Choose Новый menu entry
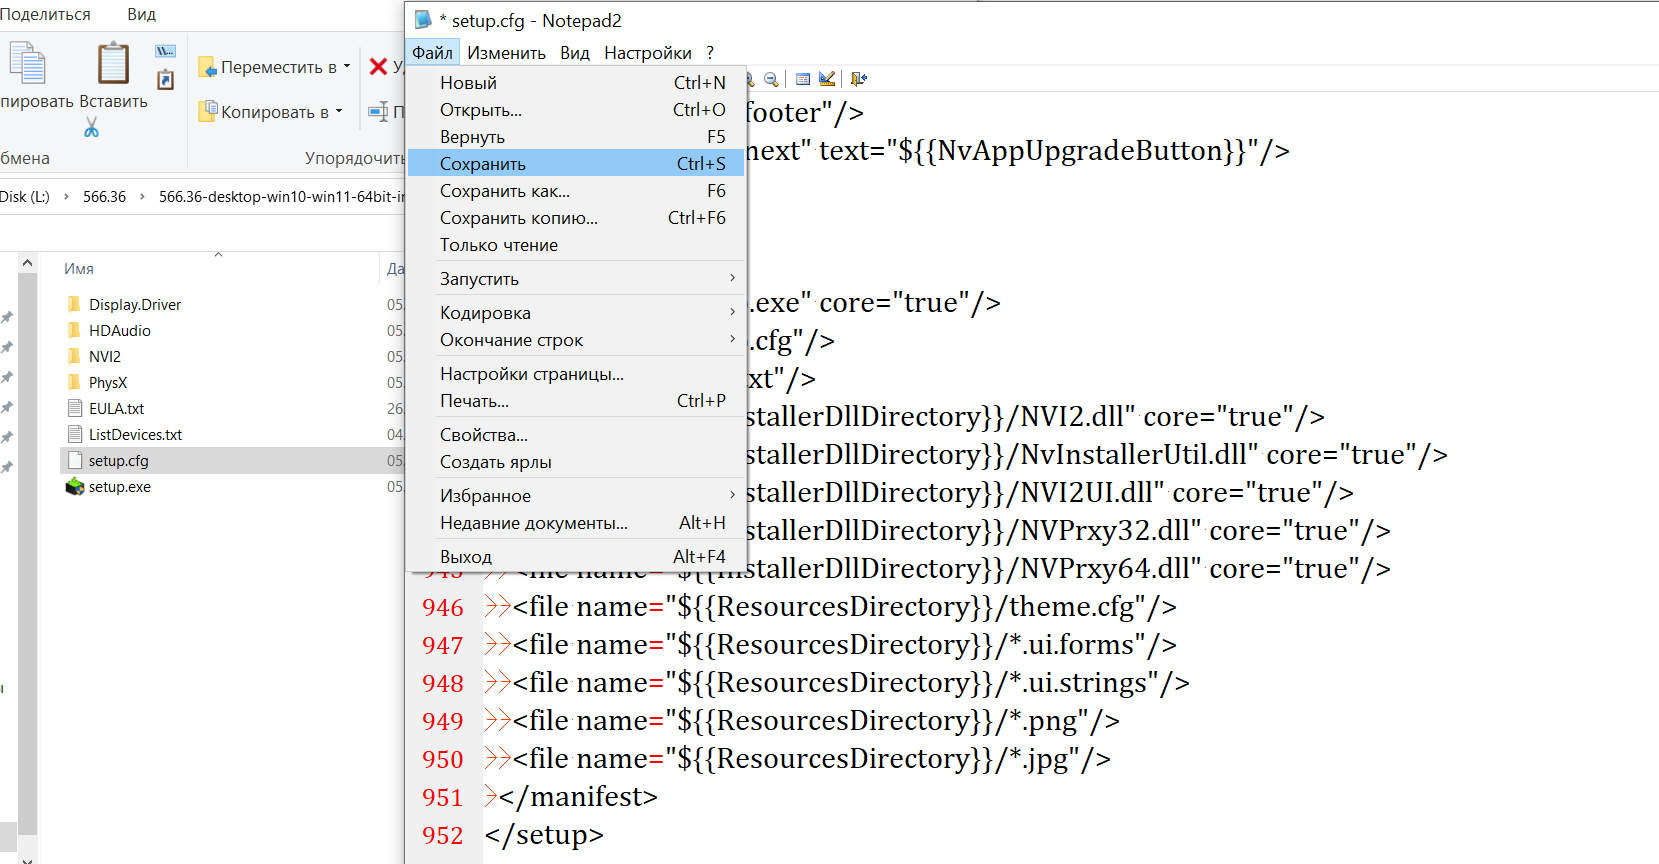This screenshot has height=864, width=1659. point(577,82)
